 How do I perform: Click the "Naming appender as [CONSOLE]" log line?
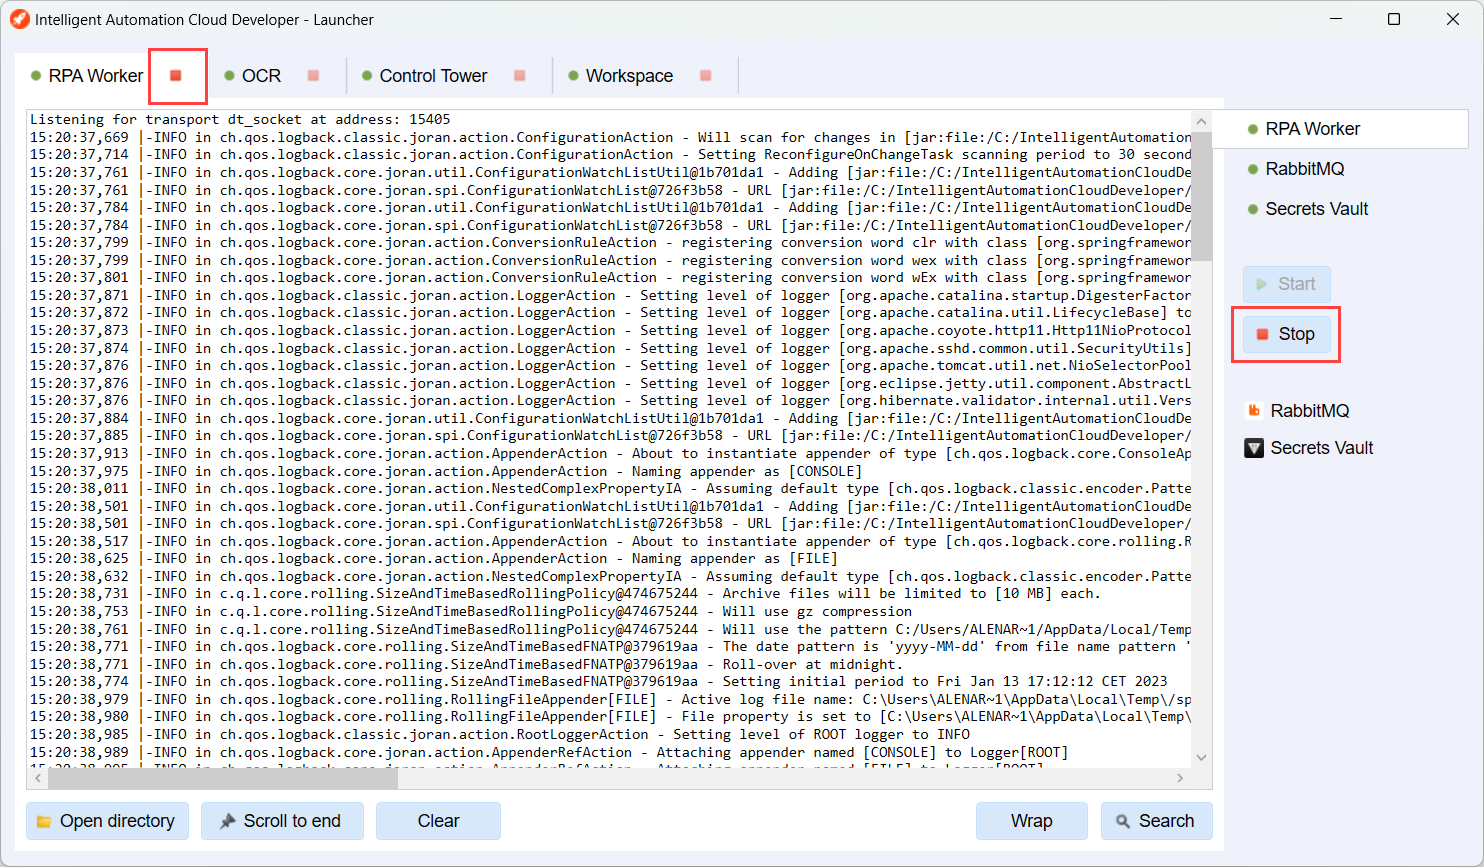[444, 471]
